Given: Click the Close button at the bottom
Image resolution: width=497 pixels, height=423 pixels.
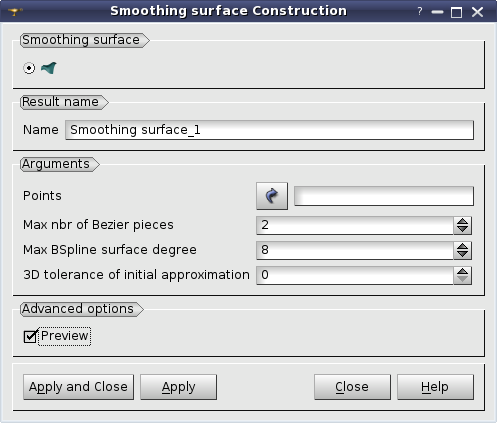Looking at the screenshot, I should pos(352,387).
